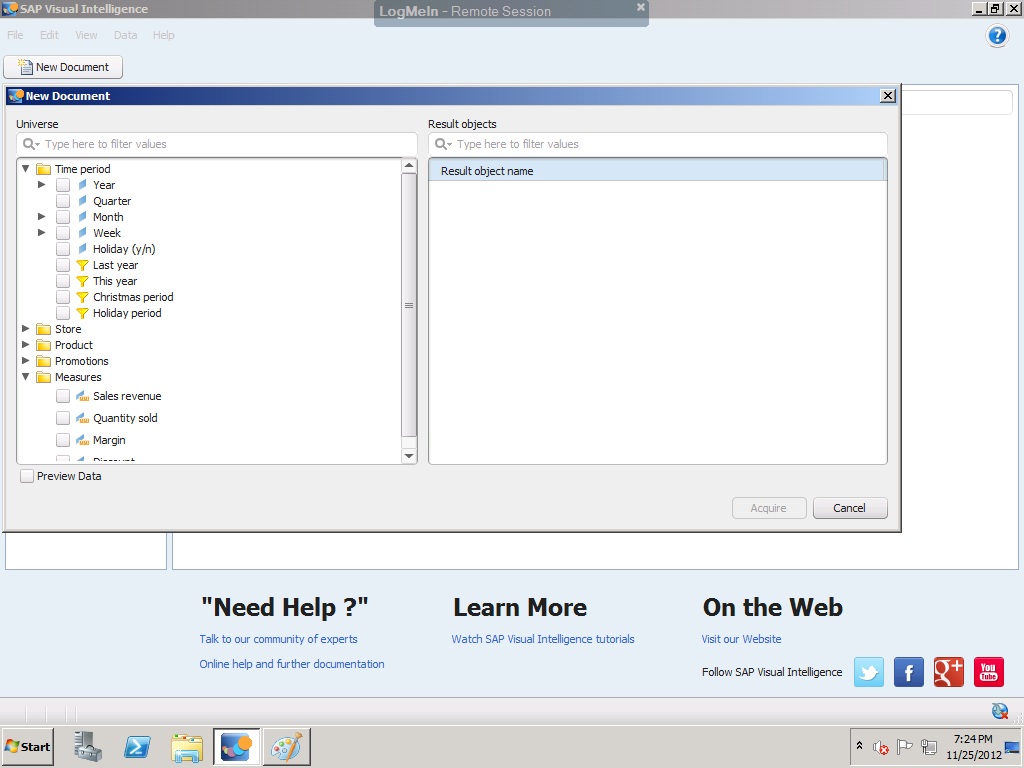Click the Twitter icon
This screenshot has height=768, width=1024.
tap(869, 672)
